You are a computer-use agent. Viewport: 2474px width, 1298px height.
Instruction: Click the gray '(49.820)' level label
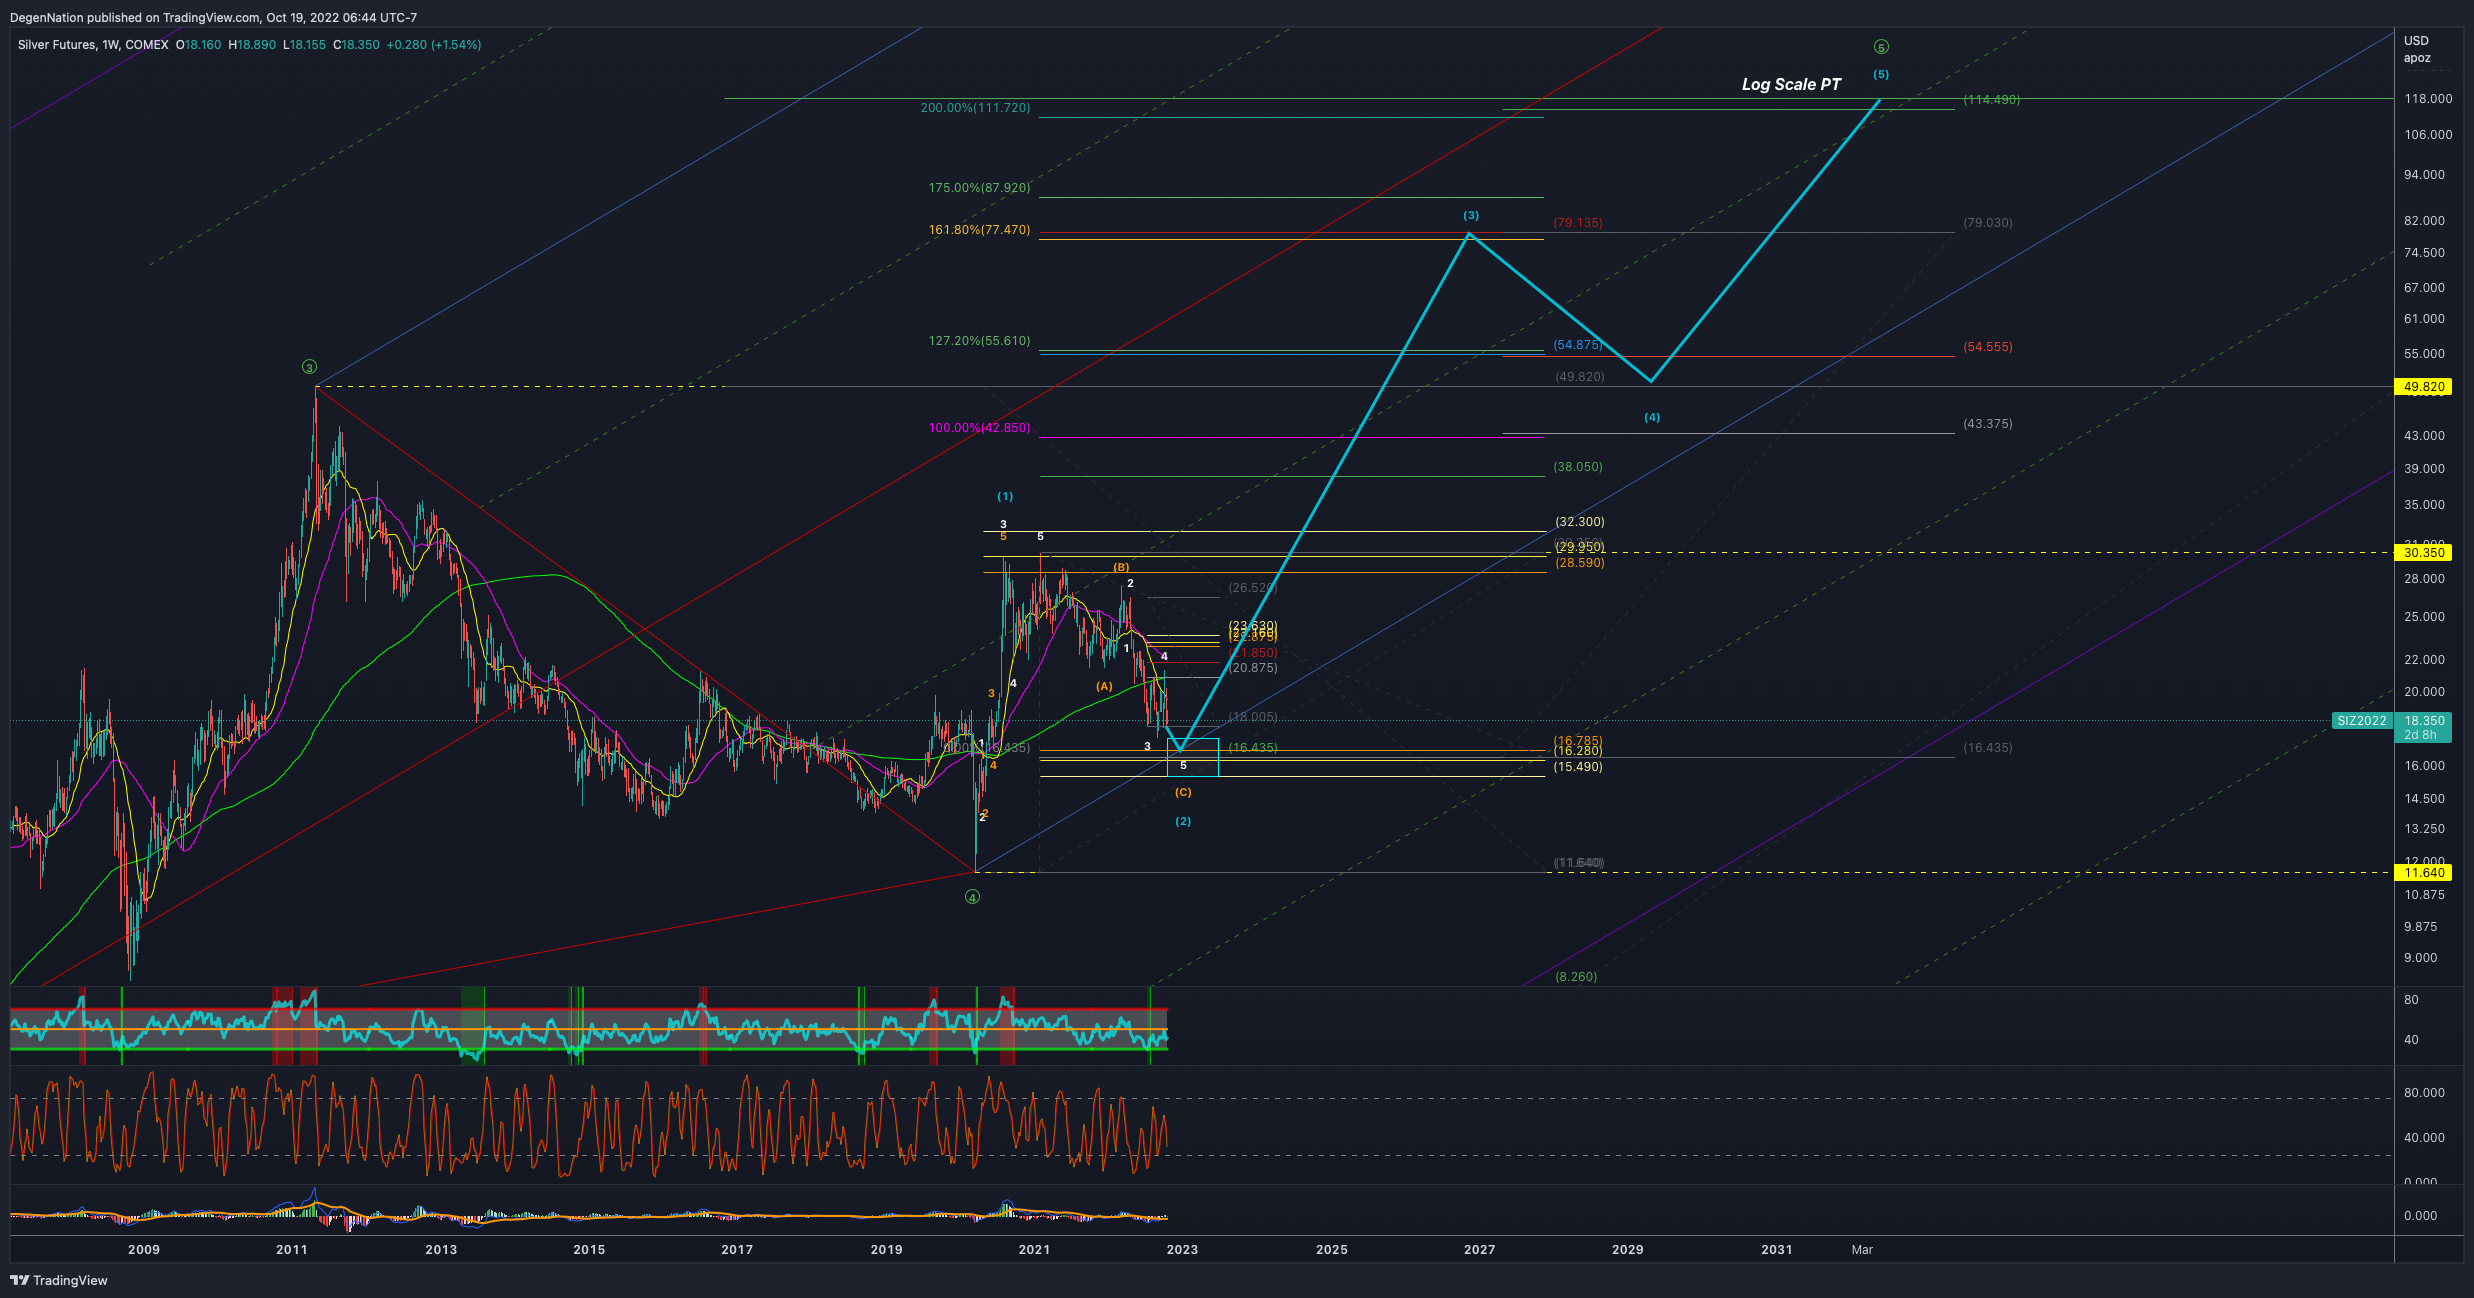(1579, 376)
